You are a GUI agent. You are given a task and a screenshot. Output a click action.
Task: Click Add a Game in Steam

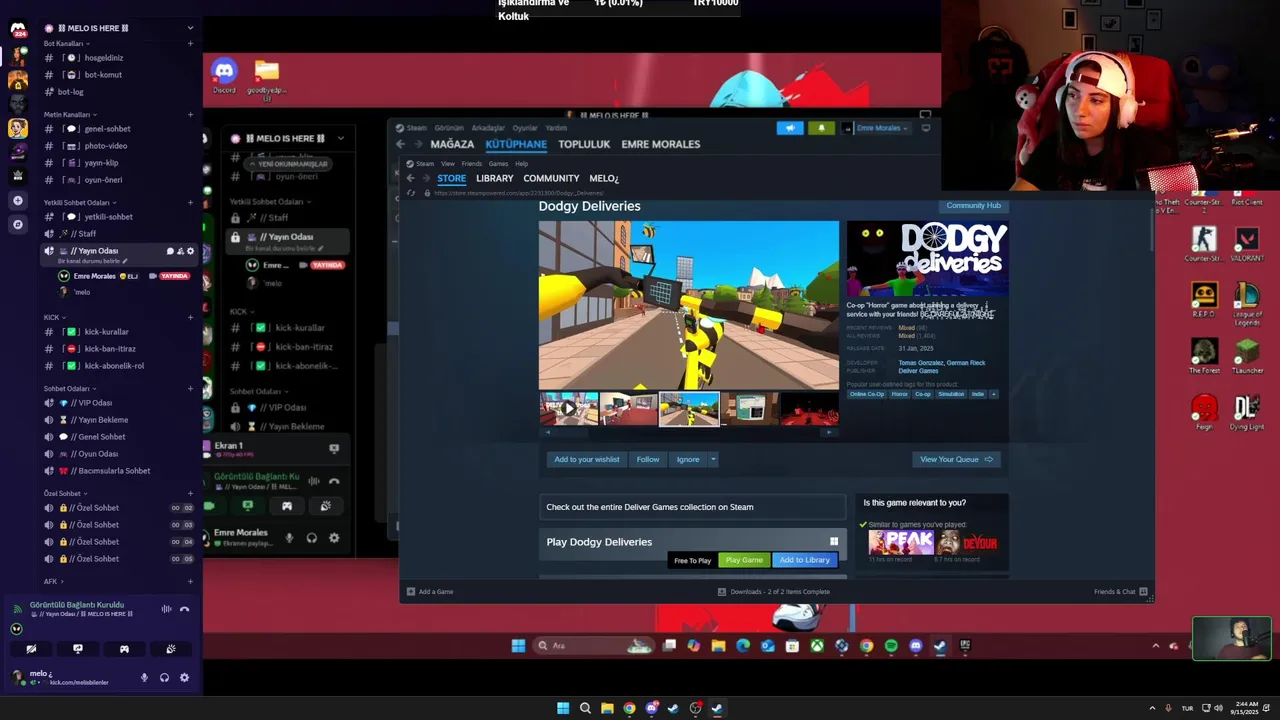pos(430,592)
